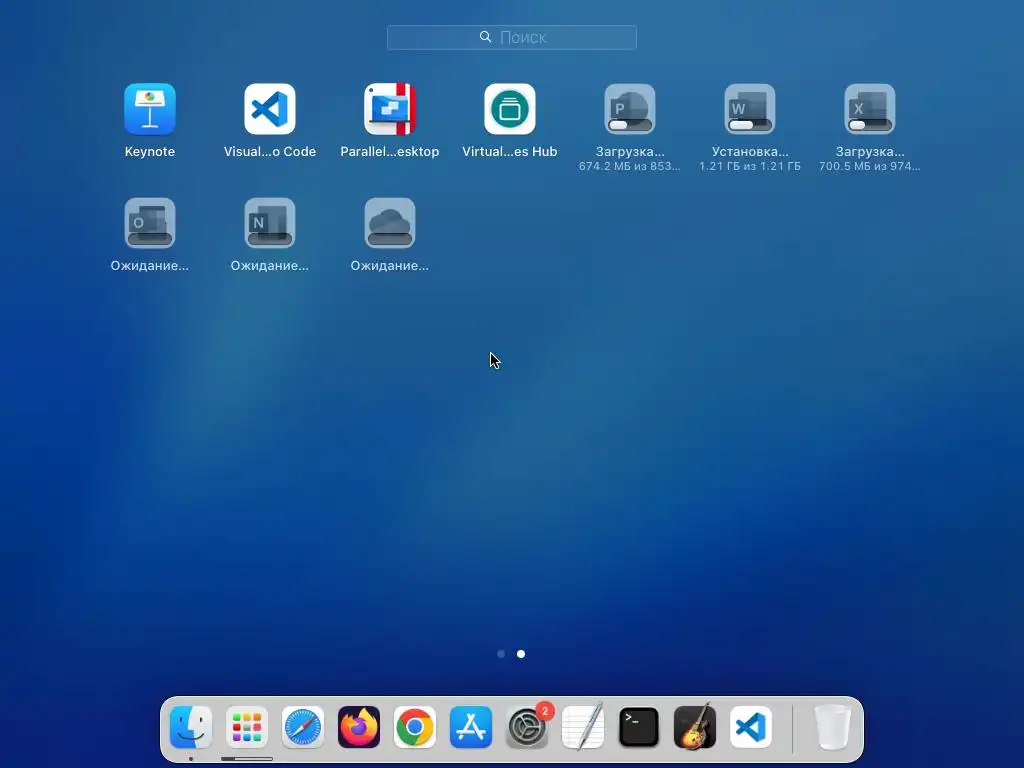Open Safari from the Dock

pos(303,727)
